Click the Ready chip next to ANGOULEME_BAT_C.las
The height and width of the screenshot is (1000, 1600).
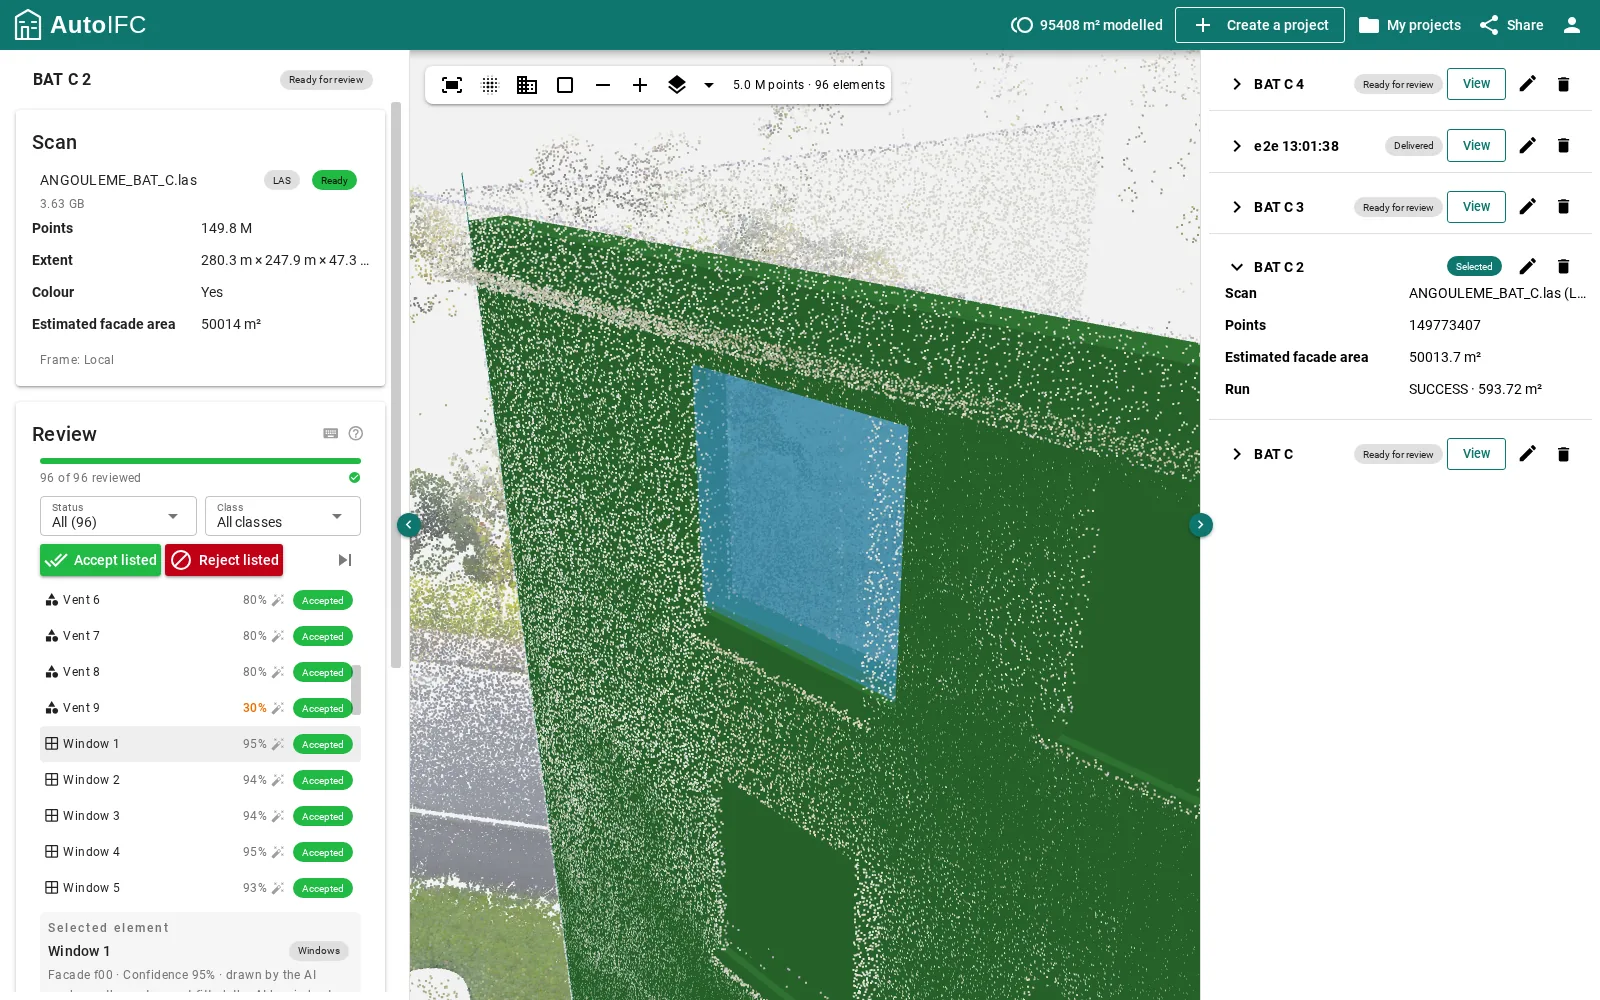tap(334, 181)
